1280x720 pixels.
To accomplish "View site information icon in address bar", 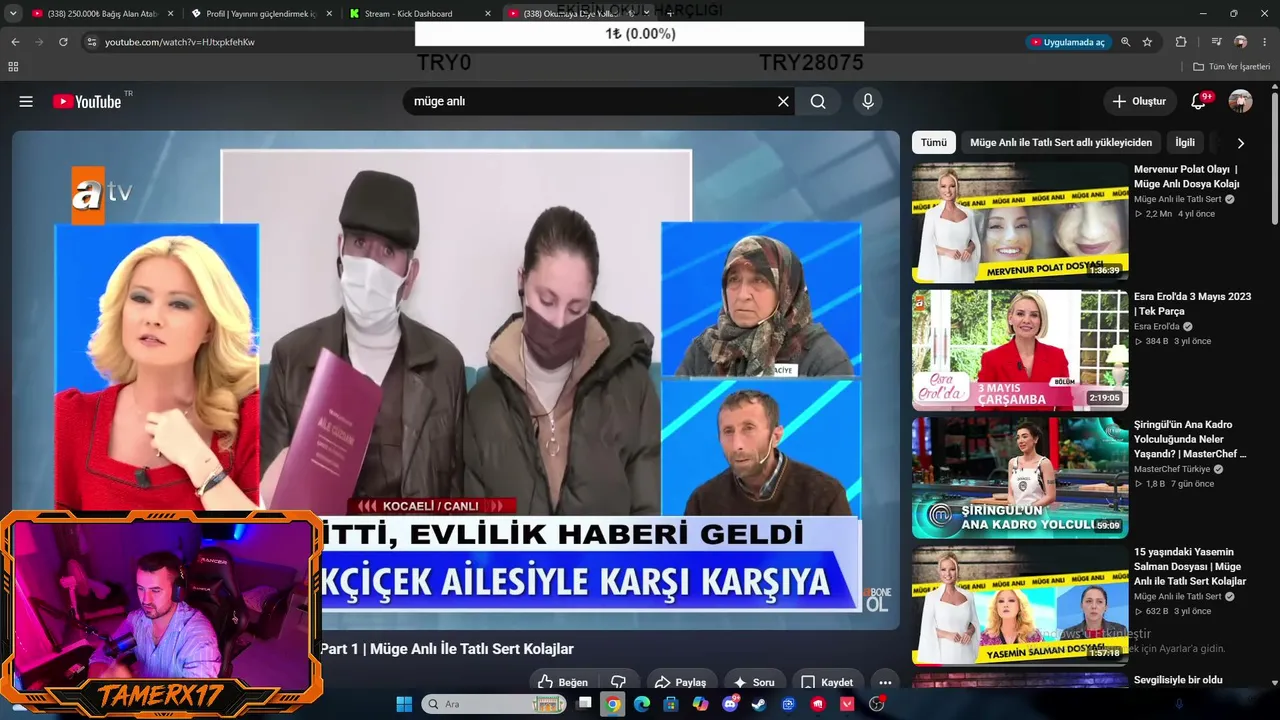I will point(91,42).
